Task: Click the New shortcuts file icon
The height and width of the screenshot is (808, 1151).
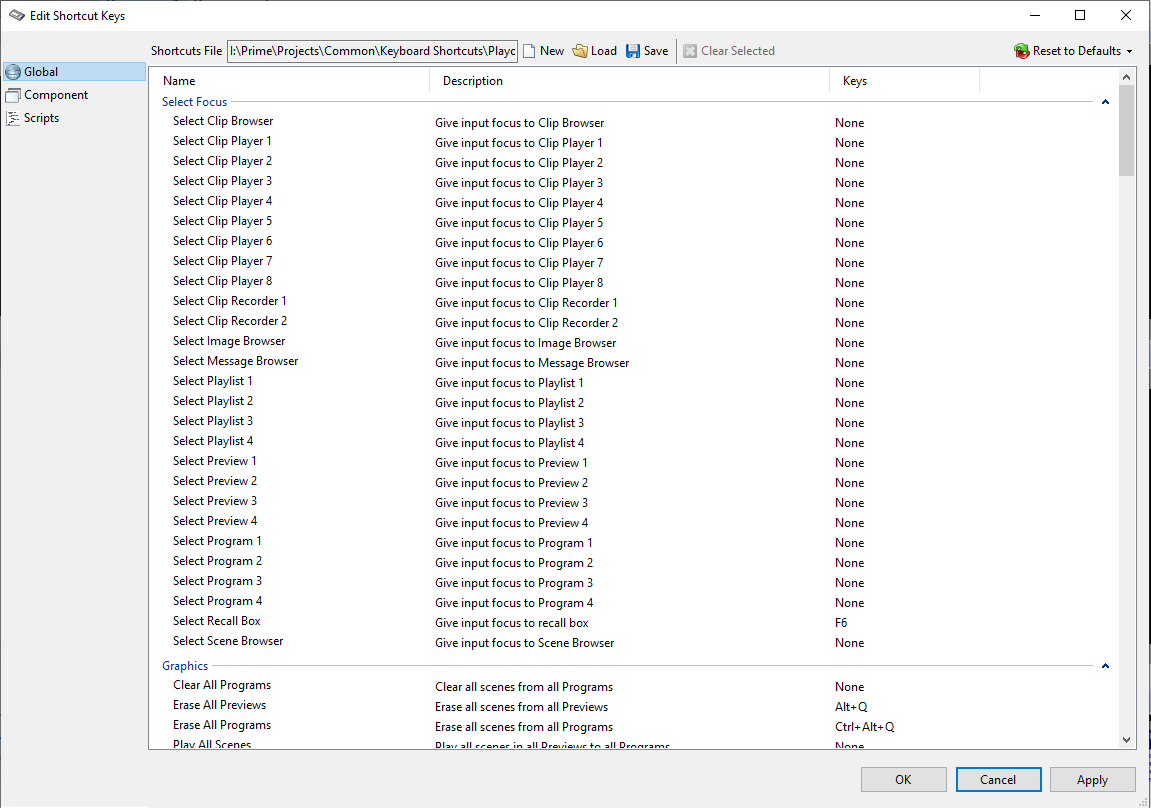Action: tap(530, 51)
